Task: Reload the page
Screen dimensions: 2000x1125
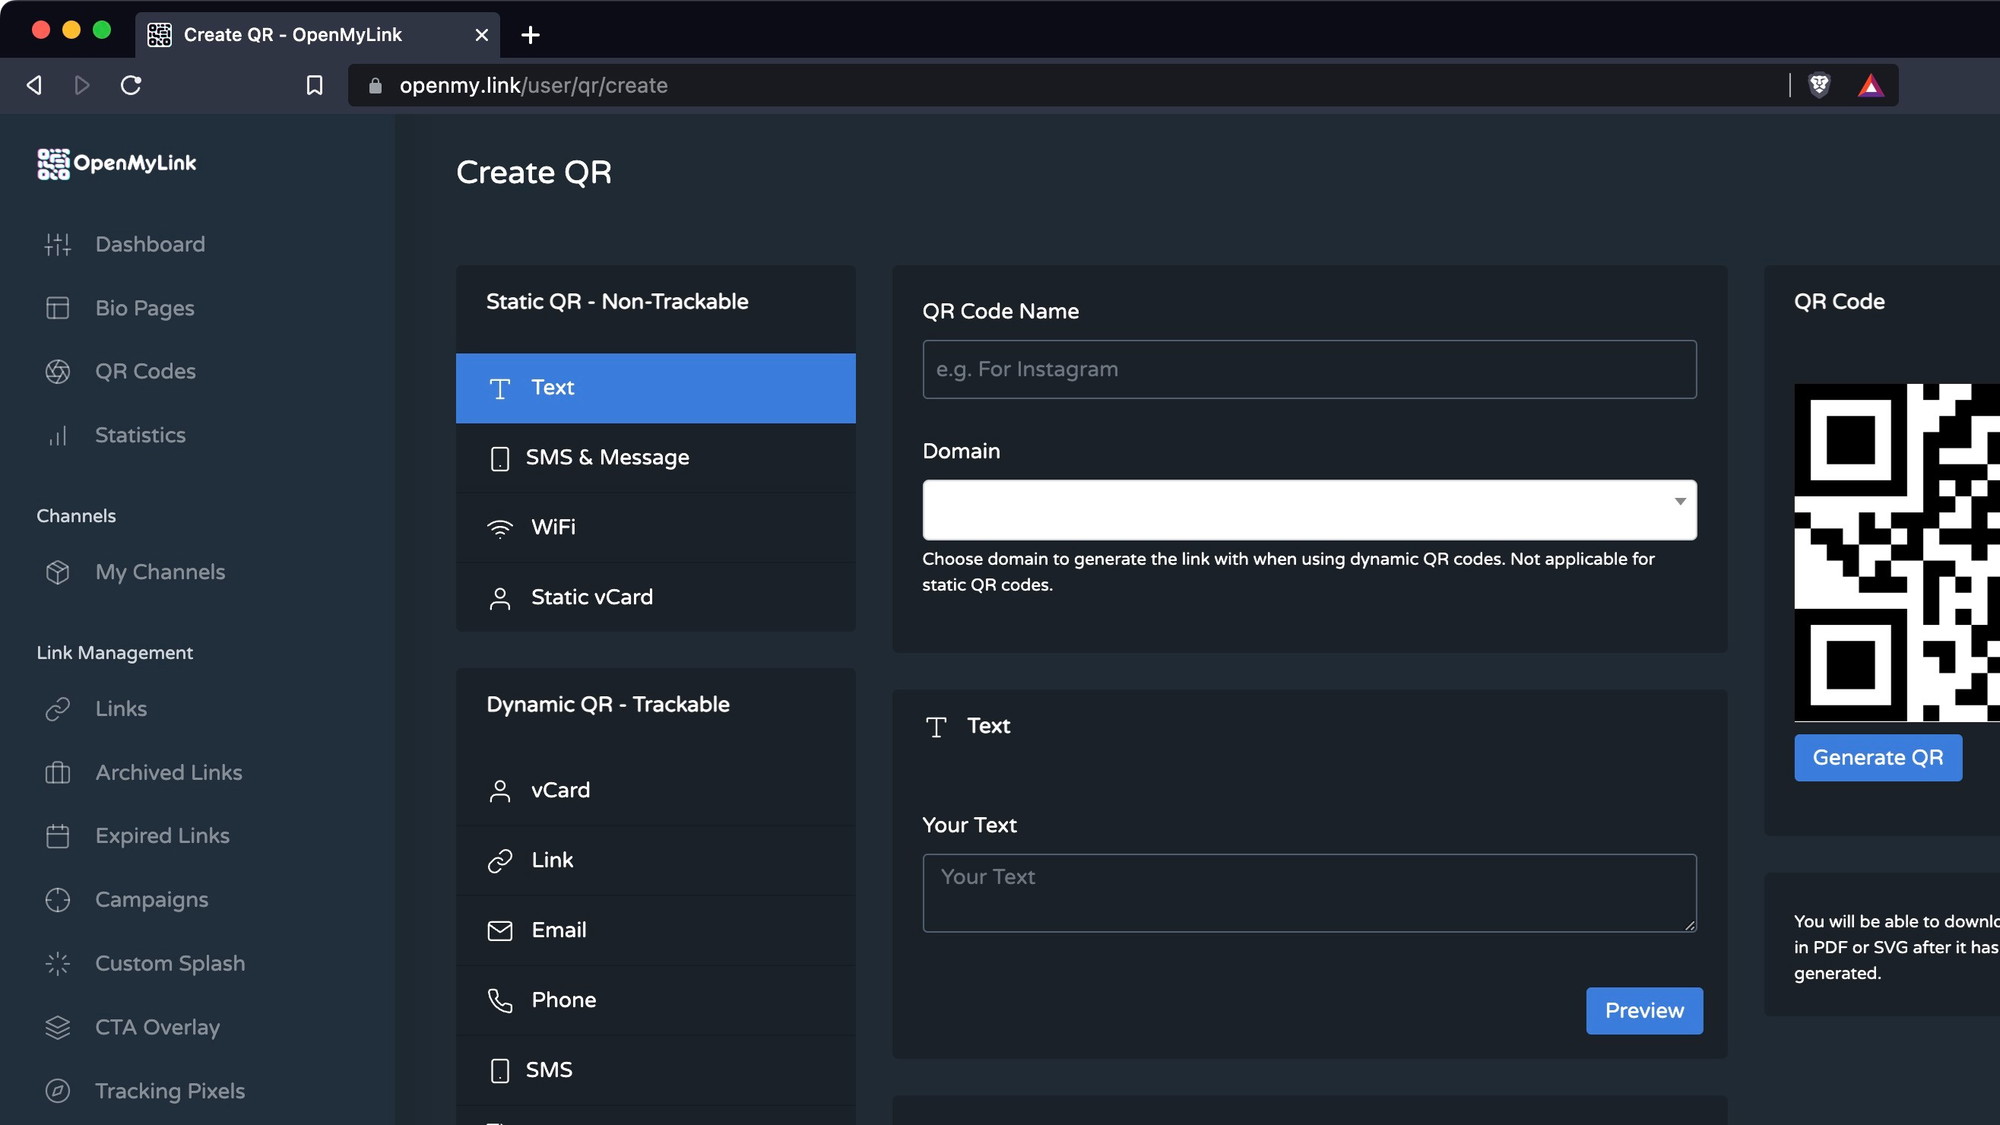Action: pos(131,86)
